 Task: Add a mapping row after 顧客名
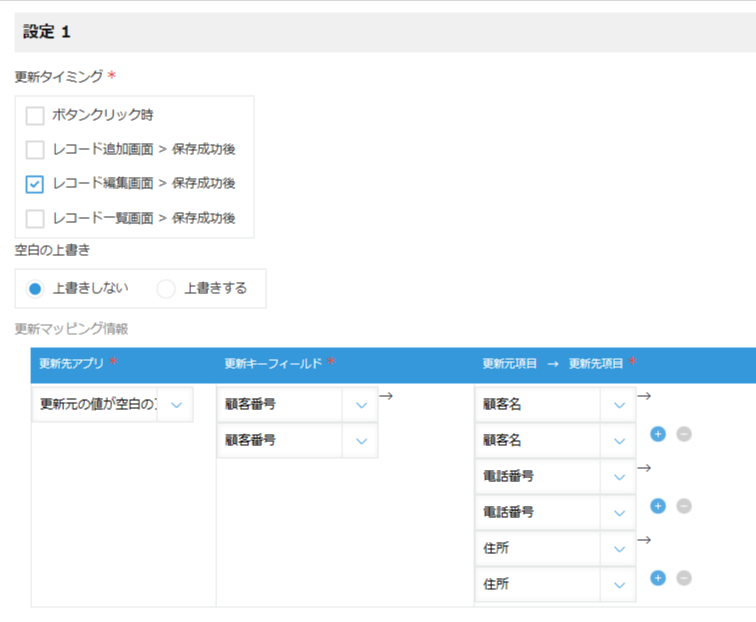(658, 434)
